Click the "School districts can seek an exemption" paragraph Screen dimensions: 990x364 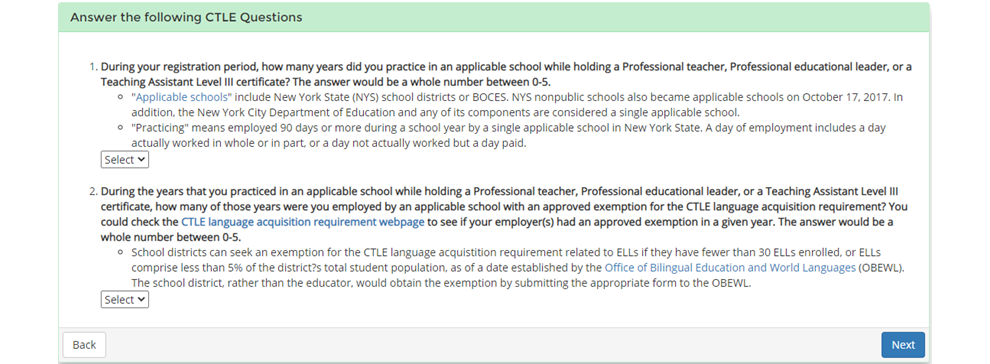pos(518,267)
